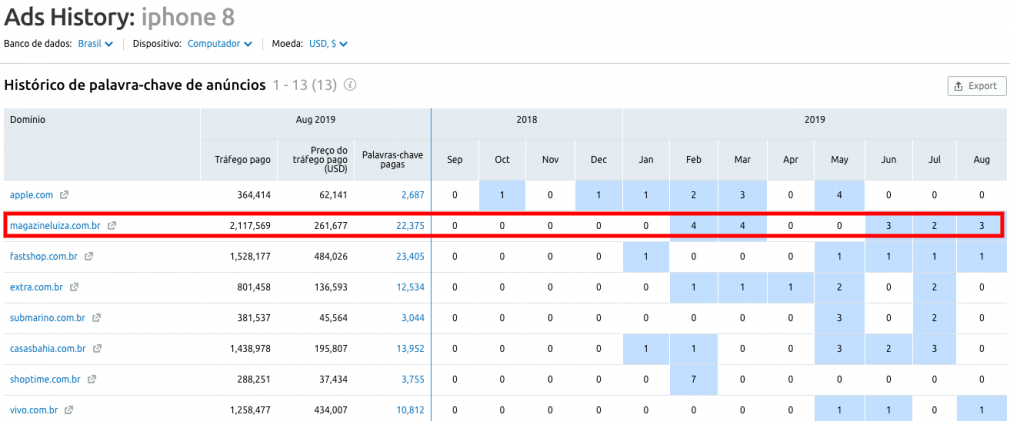This screenshot has width=1010, height=421.
Task: Click apple.com May 2019 cell showing 4
Action: [x=839, y=195]
